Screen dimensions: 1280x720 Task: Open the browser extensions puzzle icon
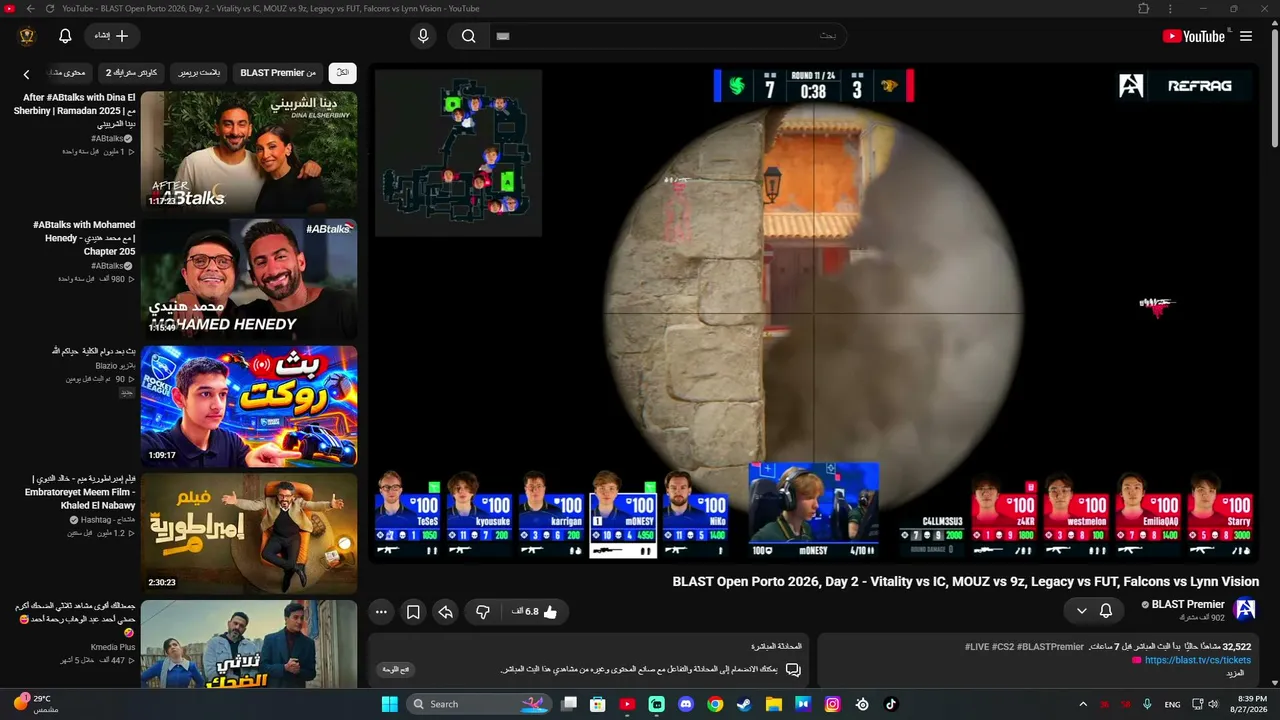coord(1144,8)
